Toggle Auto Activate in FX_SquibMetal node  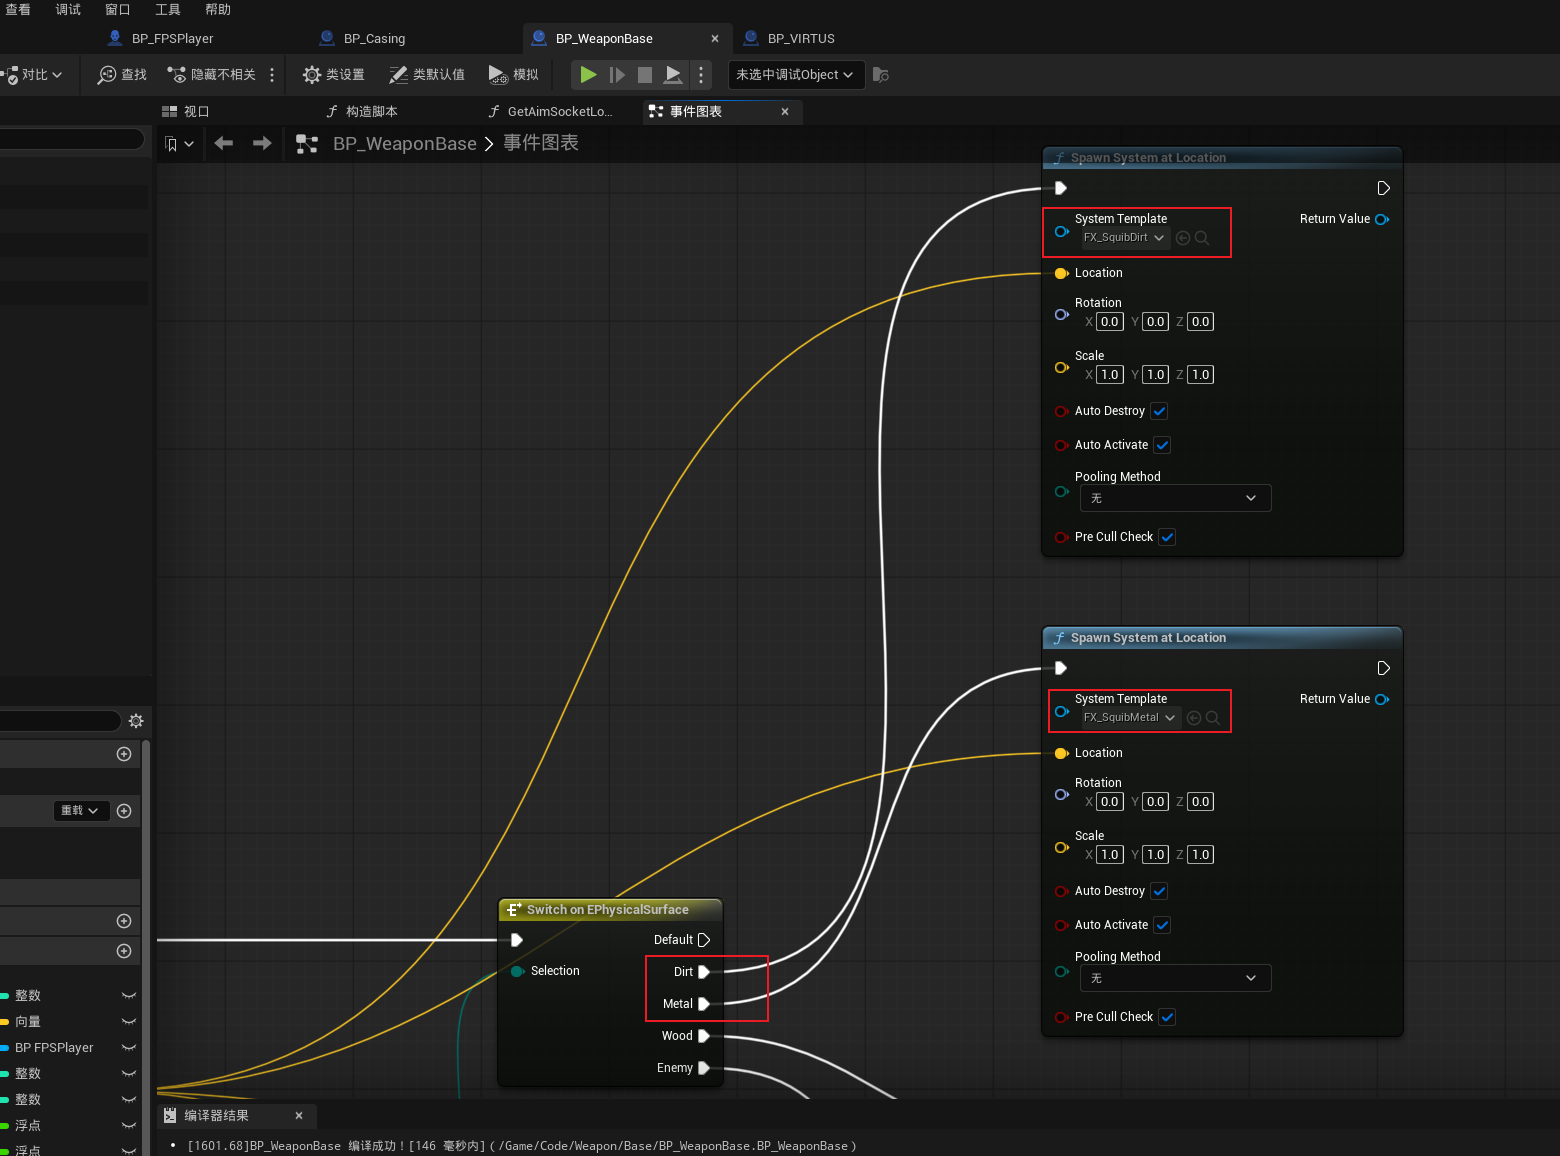[x=1162, y=925]
